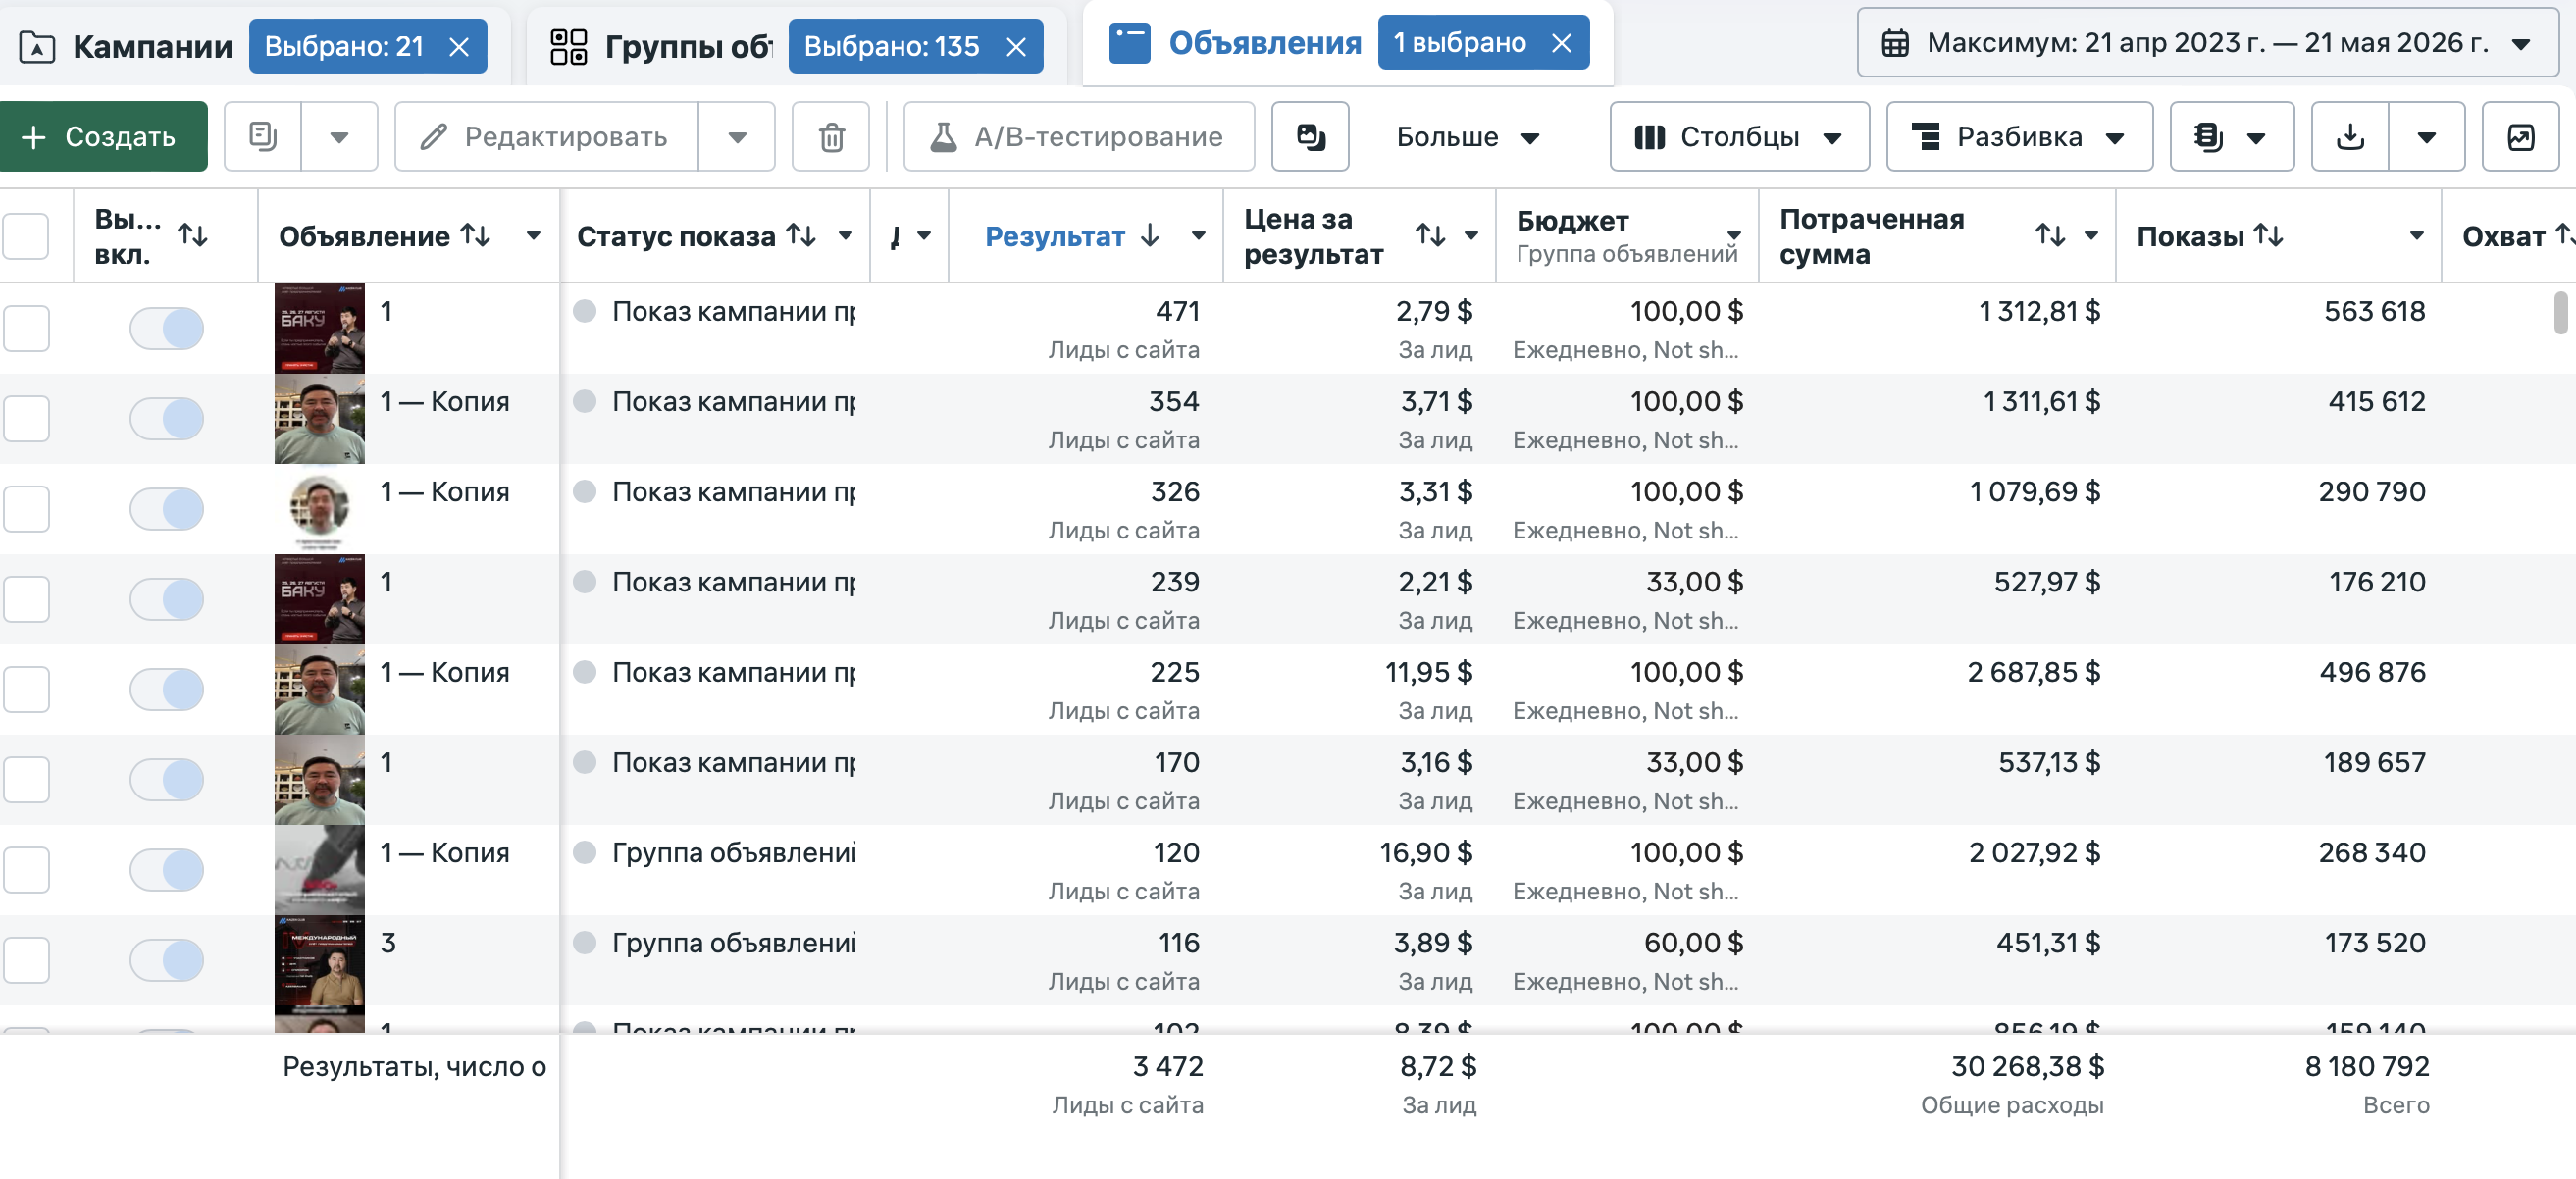Click the 'A/B-тестирование' button
The width and height of the screenshot is (2576, 1179).
coord(1078,136)
